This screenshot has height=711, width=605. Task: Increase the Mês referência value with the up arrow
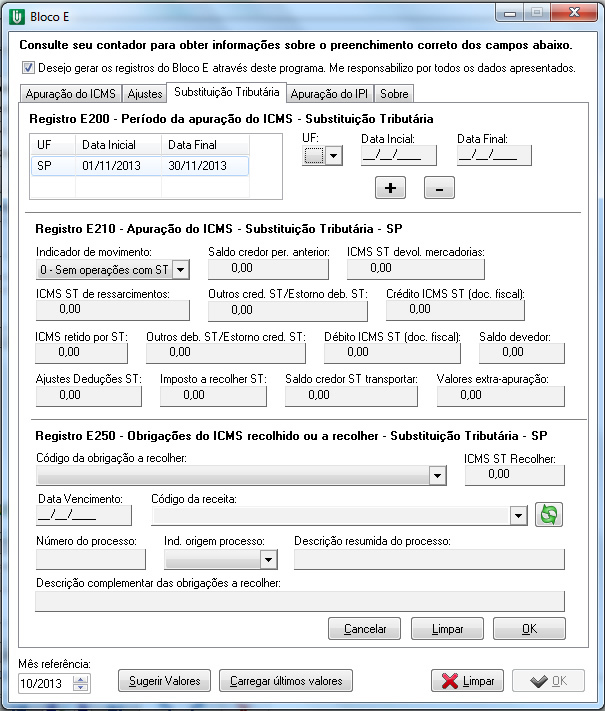point(82,678)
